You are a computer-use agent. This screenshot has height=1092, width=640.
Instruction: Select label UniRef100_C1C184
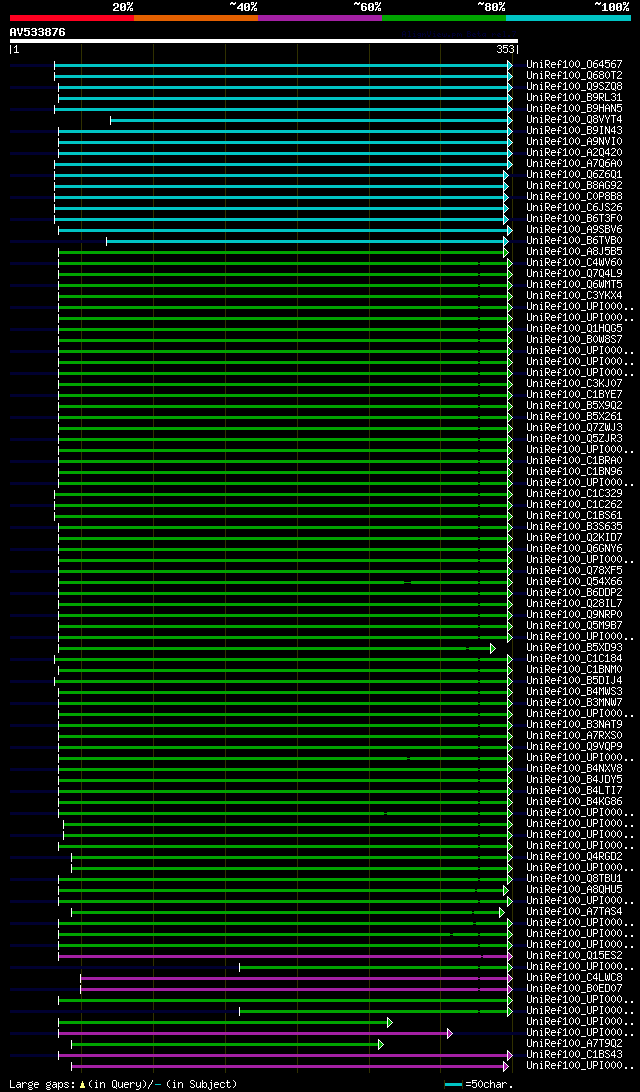pyautogui.click(x=575, y=659)
